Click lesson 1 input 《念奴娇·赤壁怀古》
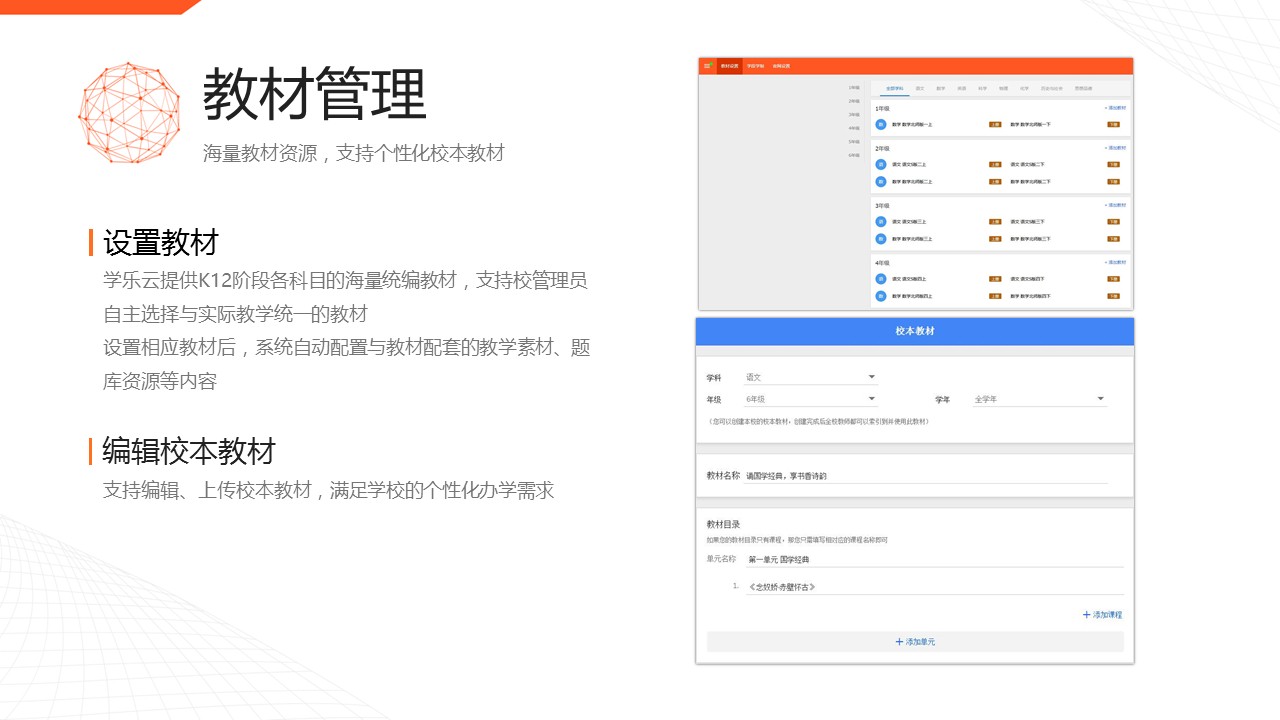The height and width of the screenshot is (720, 1280). point(935,587)
